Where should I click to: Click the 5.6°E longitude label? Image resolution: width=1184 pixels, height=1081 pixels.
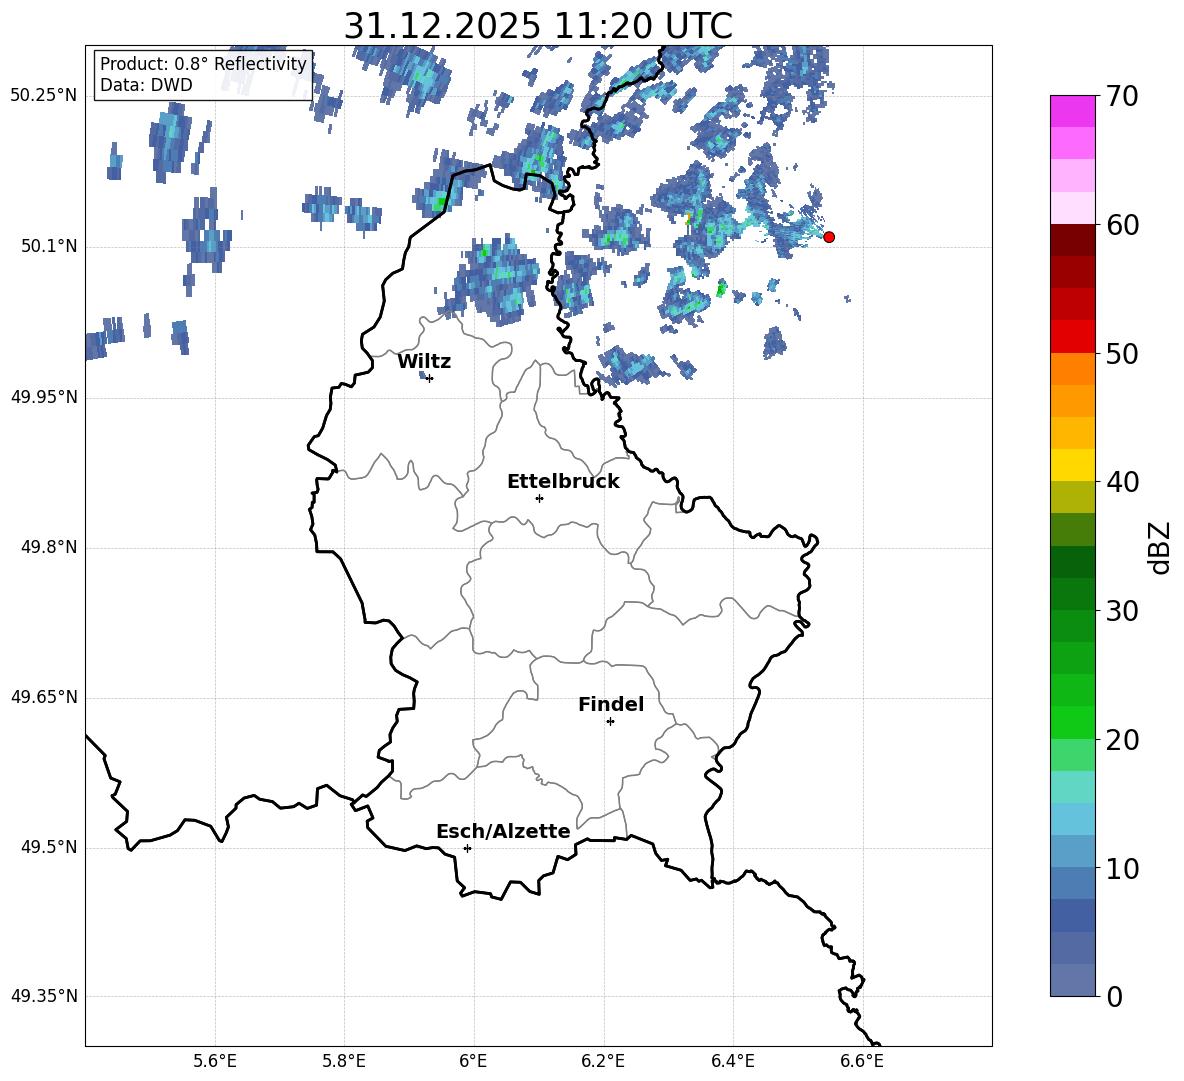pos(215,1062)
